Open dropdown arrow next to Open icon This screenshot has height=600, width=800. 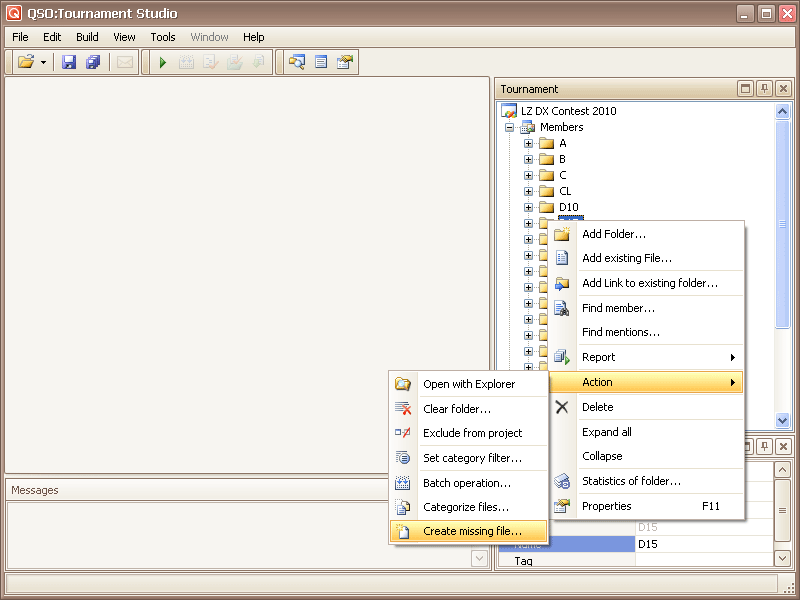coord(44,62)
